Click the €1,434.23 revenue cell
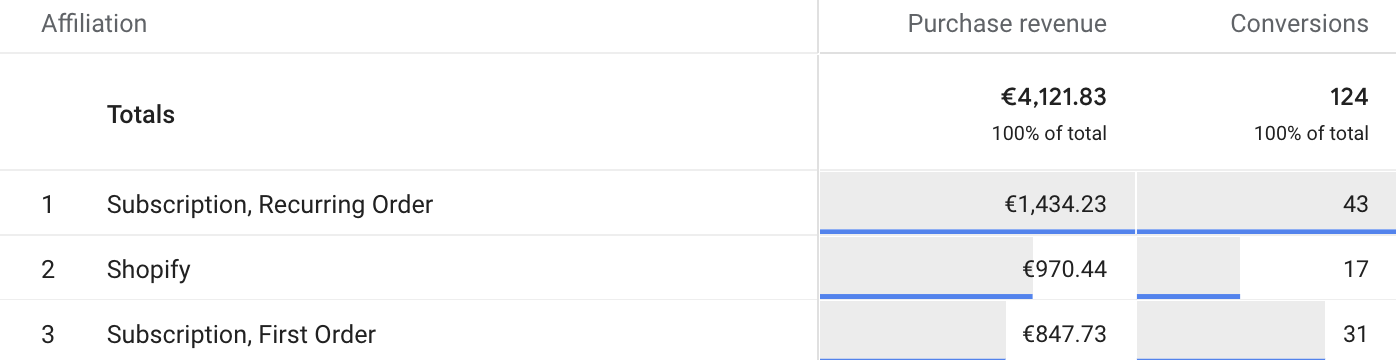This screenshot has width=1396, height=360. (x=977, y=204)
